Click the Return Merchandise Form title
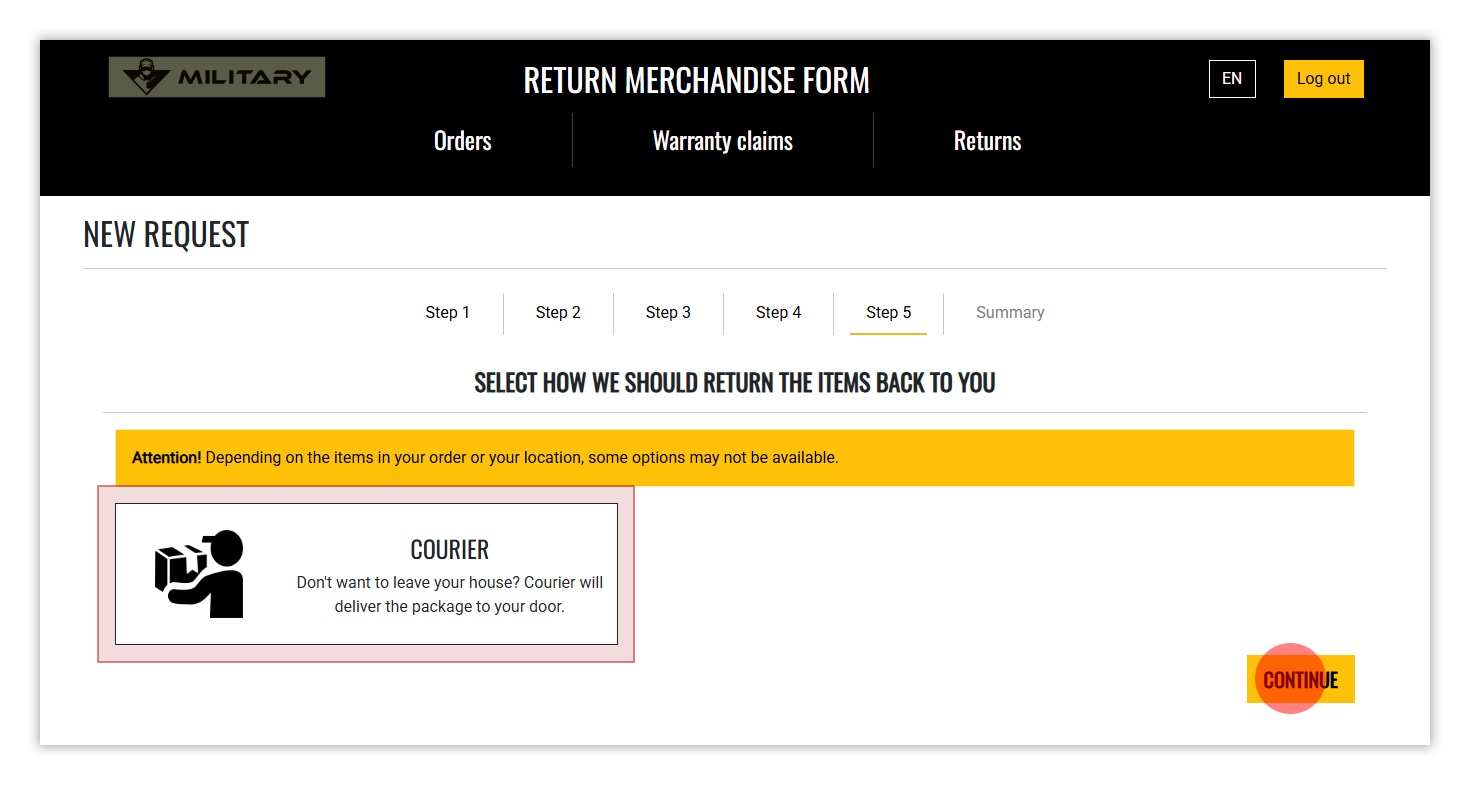The width and height of the screenshot is (1470, 785). pyautogui.click(x=696, y=80)
